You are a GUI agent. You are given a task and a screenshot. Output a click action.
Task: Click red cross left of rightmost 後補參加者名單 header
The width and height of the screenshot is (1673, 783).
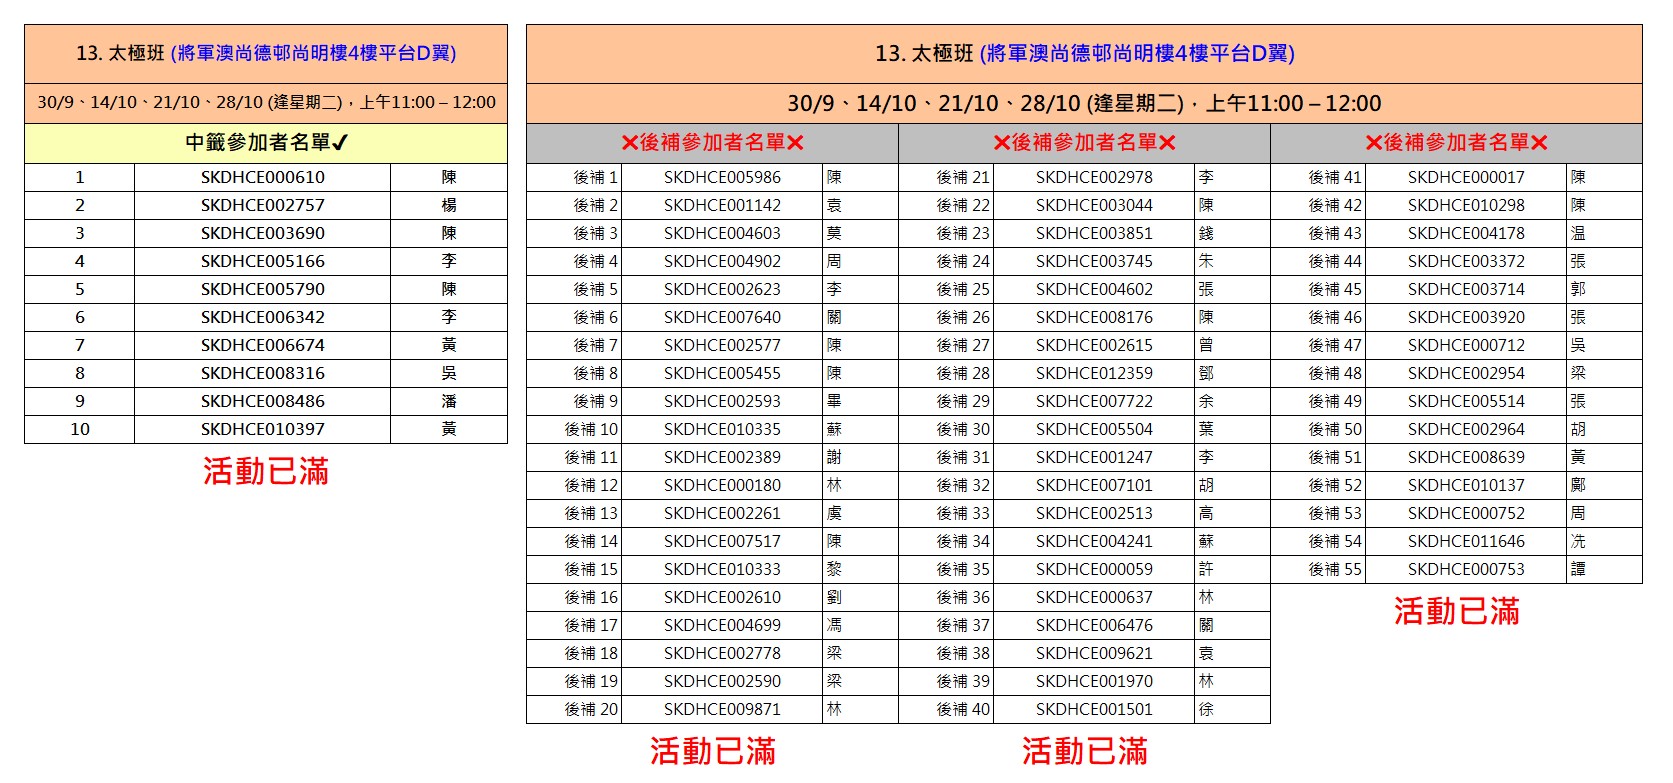tap(1374, 143)
